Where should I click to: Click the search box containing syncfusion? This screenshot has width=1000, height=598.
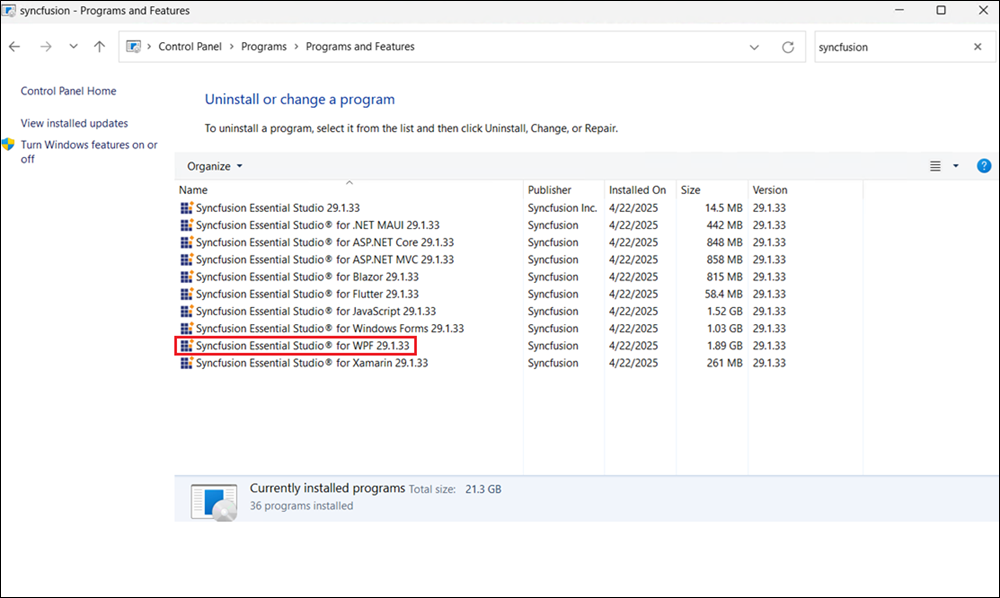pyautogui.click(x=892, y=47)
